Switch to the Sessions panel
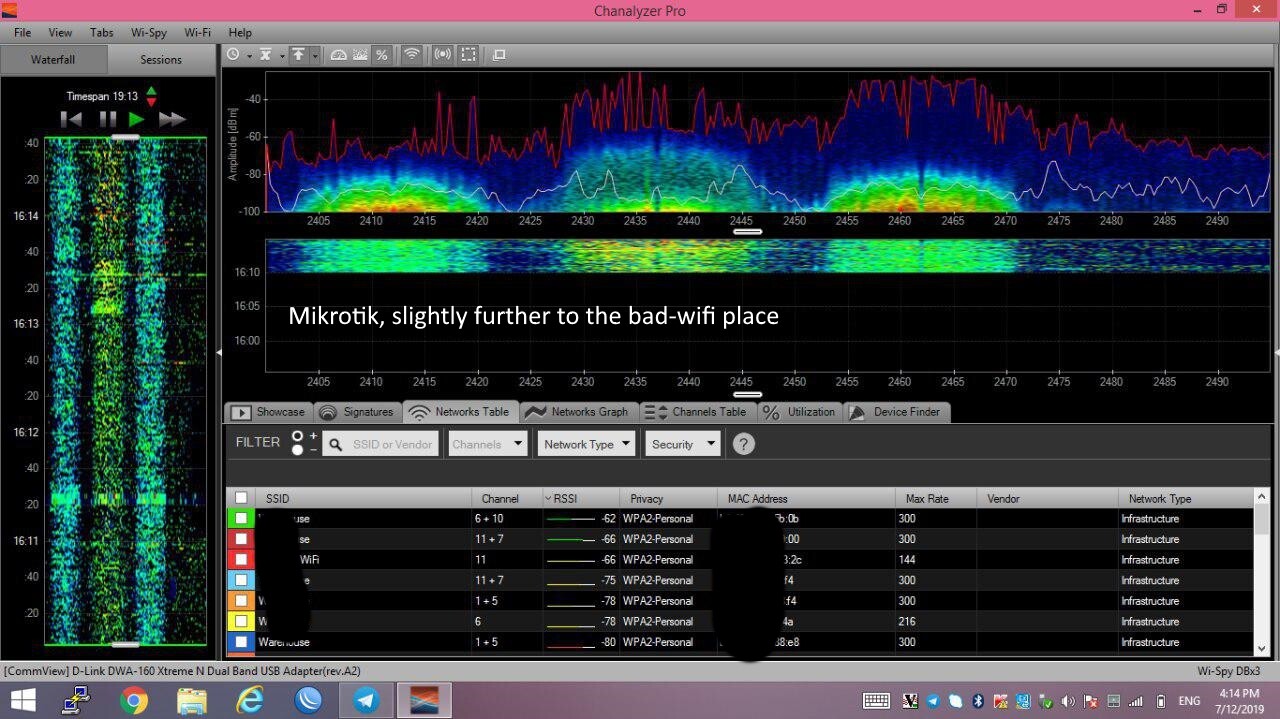The height and width of the screenshot is (719, 1280). coord(161,60)
